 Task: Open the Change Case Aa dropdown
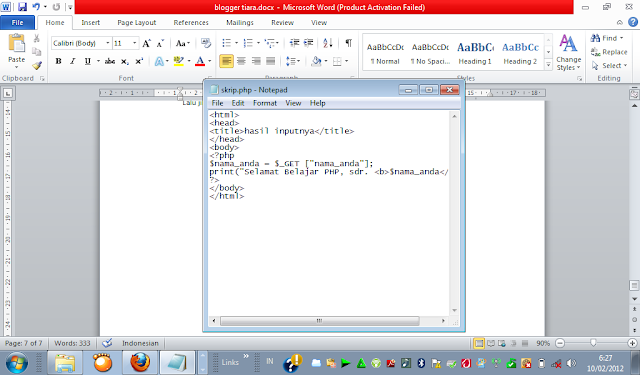[x=182, y=43]
